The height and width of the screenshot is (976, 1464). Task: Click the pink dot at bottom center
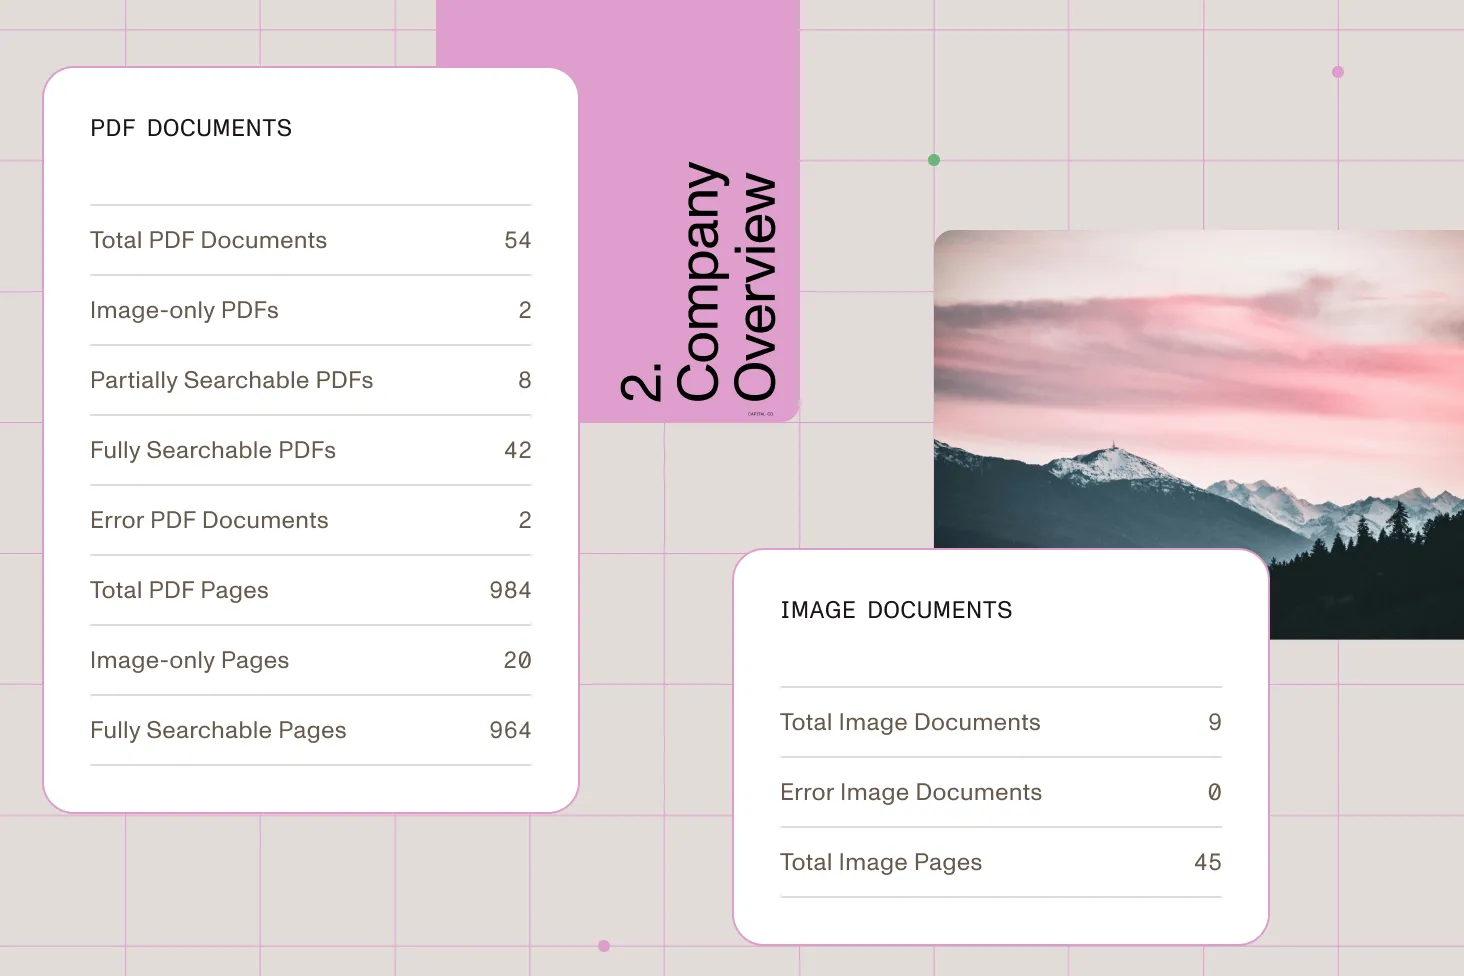click(x=604, y=946)
